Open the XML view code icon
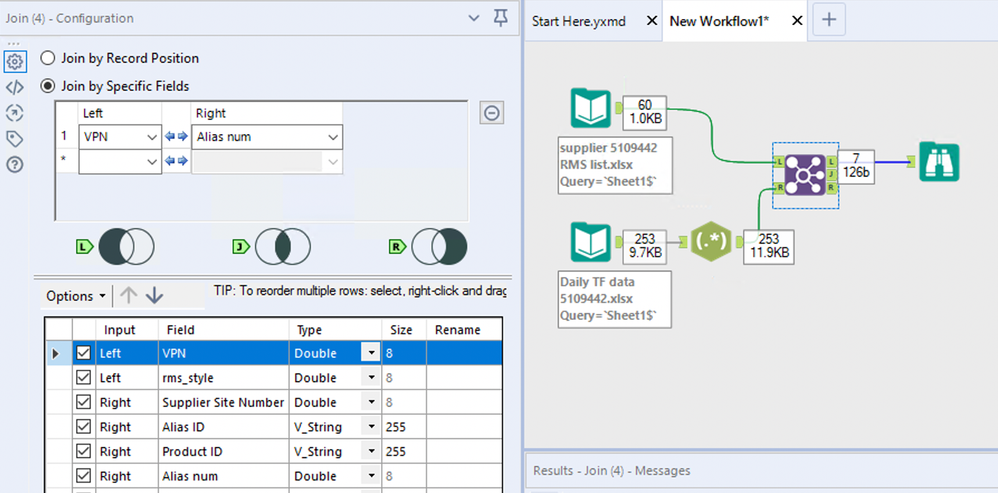Screen dimensions: 998x493 (15, 88)
